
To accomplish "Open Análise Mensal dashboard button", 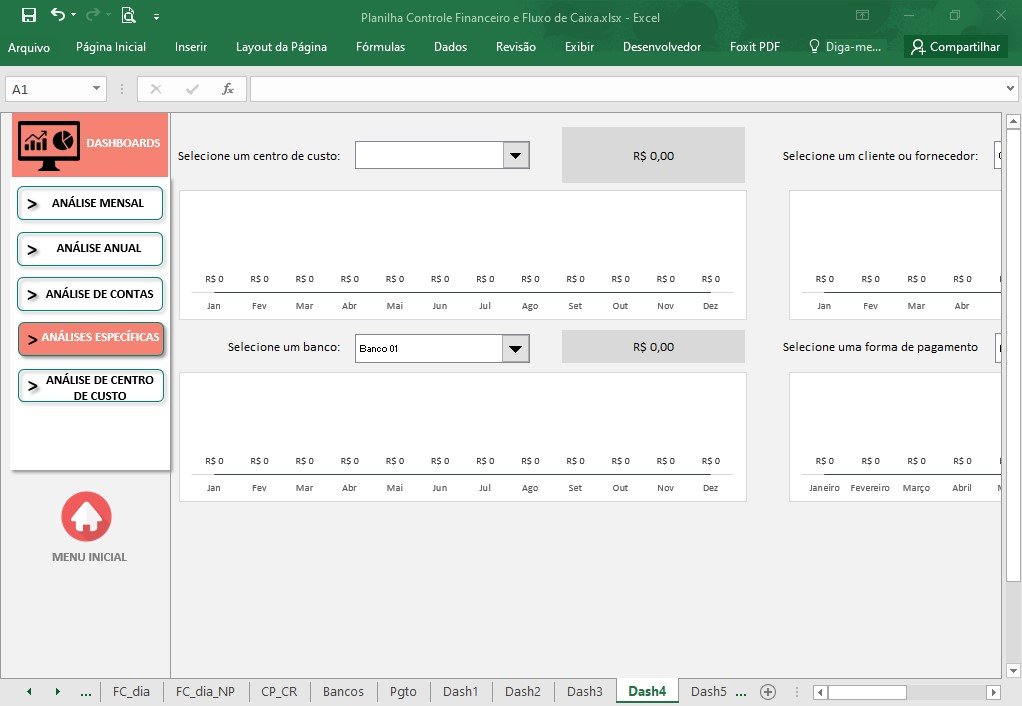I will point(90,203).
